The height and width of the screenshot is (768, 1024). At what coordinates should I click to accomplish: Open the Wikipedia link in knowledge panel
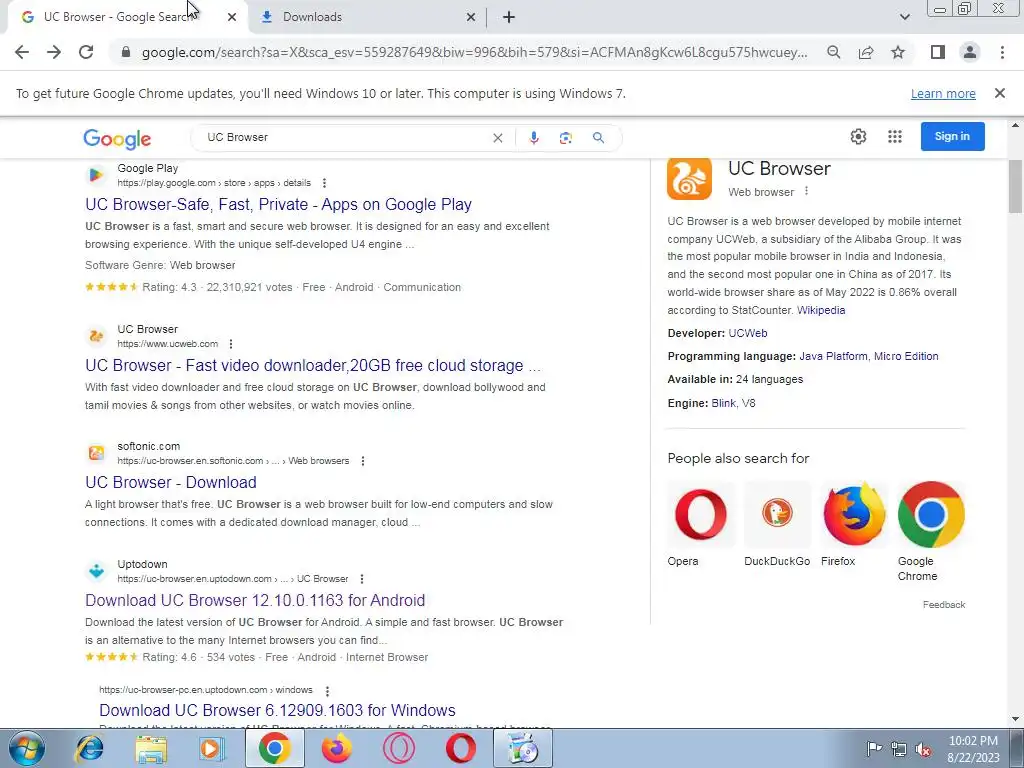tap(821, 310)
